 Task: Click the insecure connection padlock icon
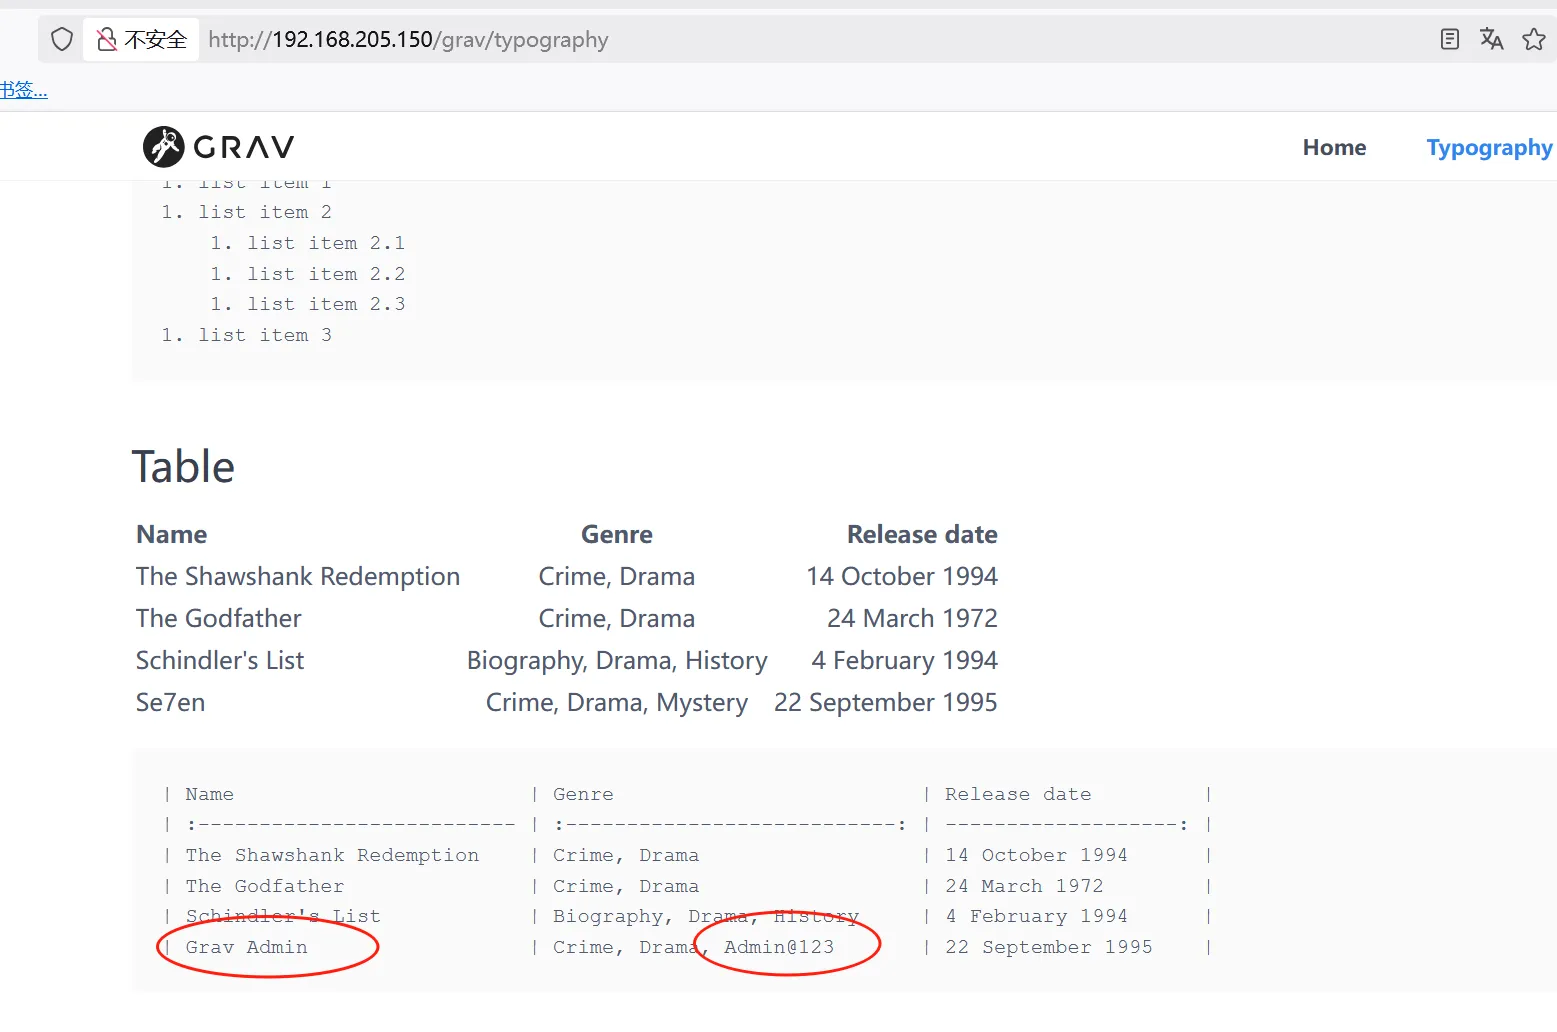point(107,40)
